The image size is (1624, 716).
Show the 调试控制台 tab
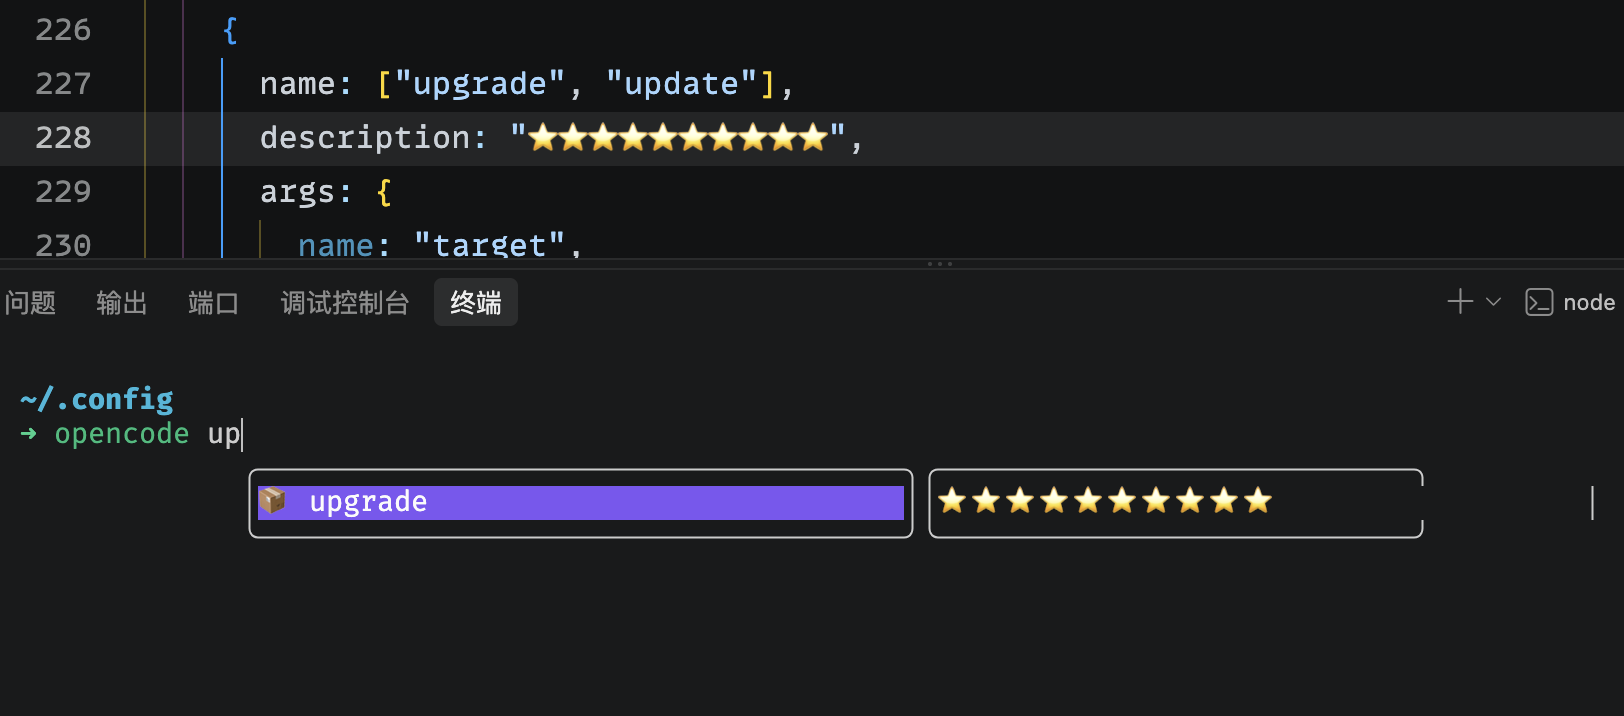(x=345, y=302)
